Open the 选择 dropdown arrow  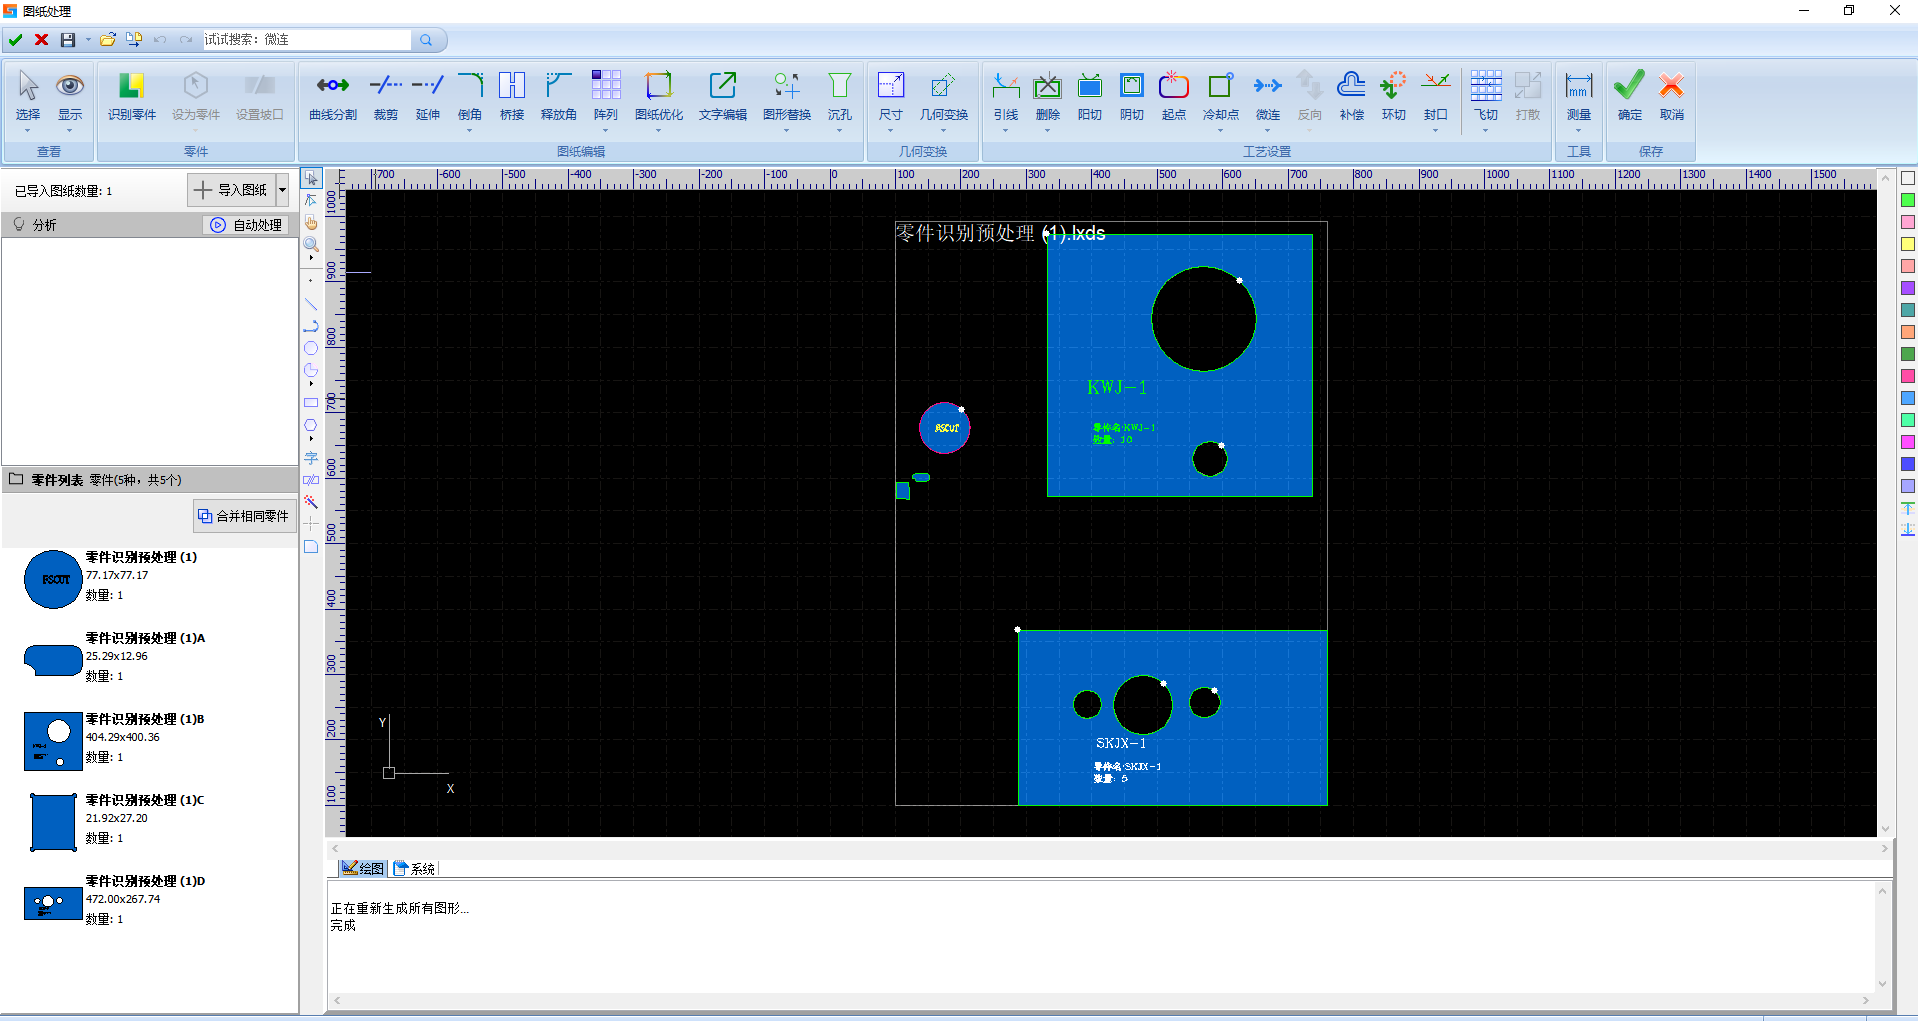click(x=28, y=130)
